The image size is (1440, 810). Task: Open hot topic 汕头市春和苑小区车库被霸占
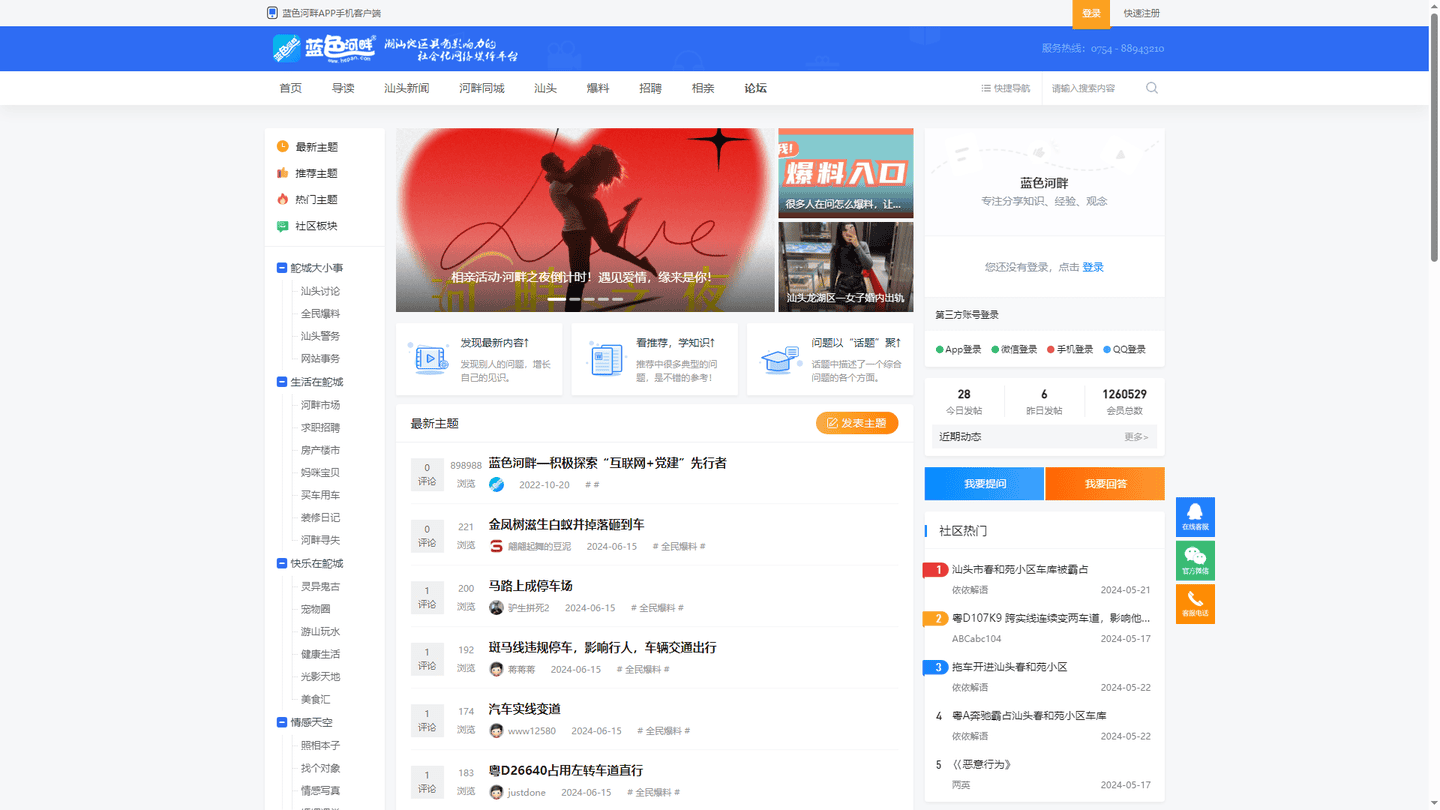pyautogui.click(x=1020, y=569)
